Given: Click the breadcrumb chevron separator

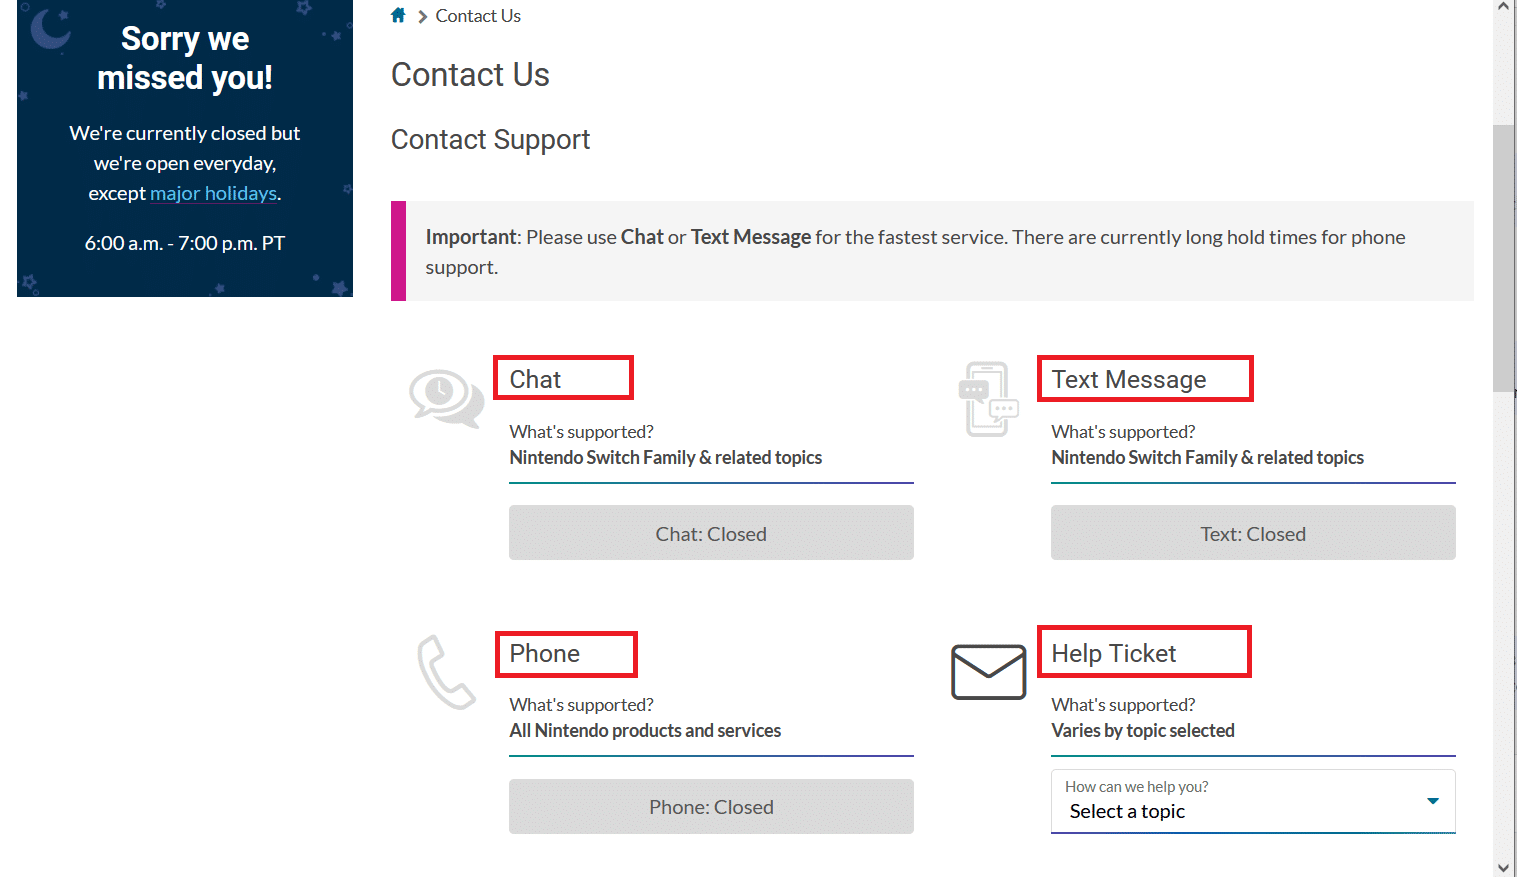Looking at the screenshot, I should (422, 16).
